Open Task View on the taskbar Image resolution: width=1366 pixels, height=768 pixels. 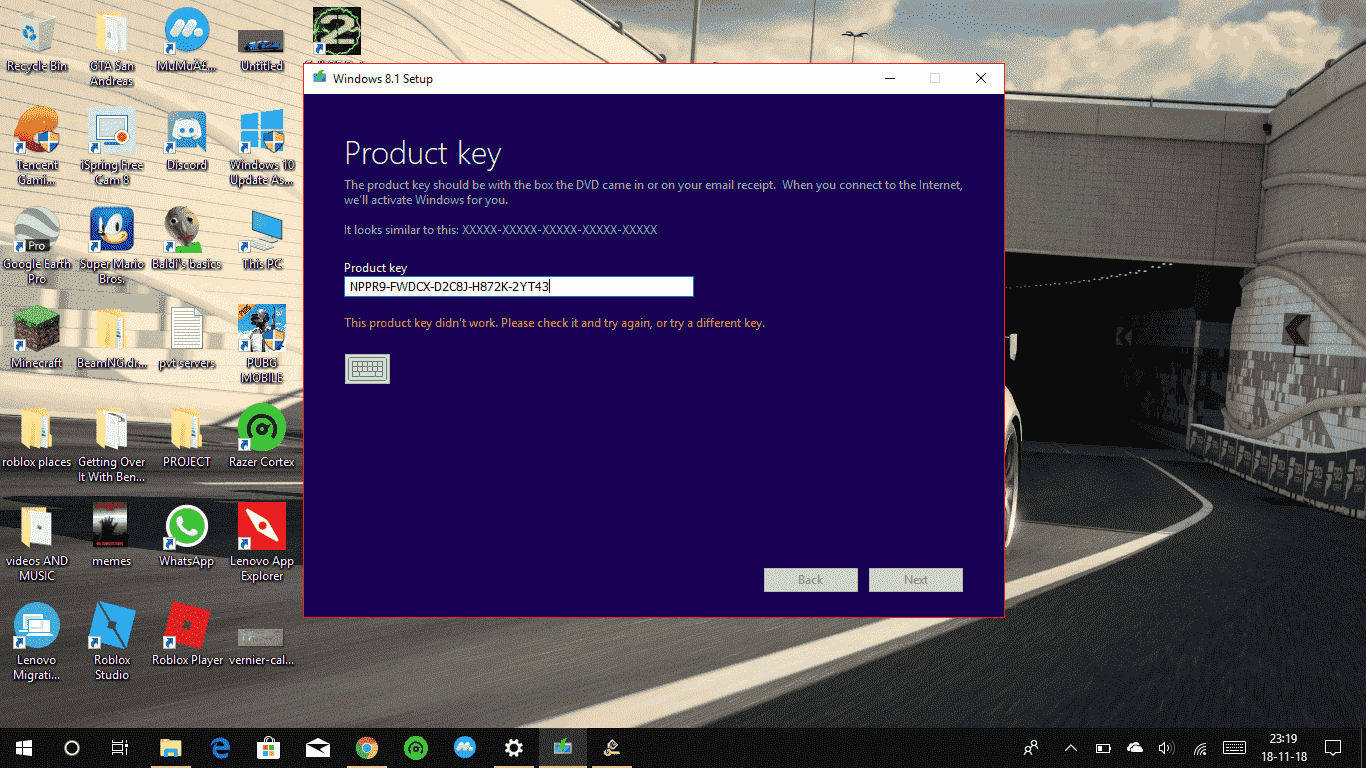tap(120, 748)
